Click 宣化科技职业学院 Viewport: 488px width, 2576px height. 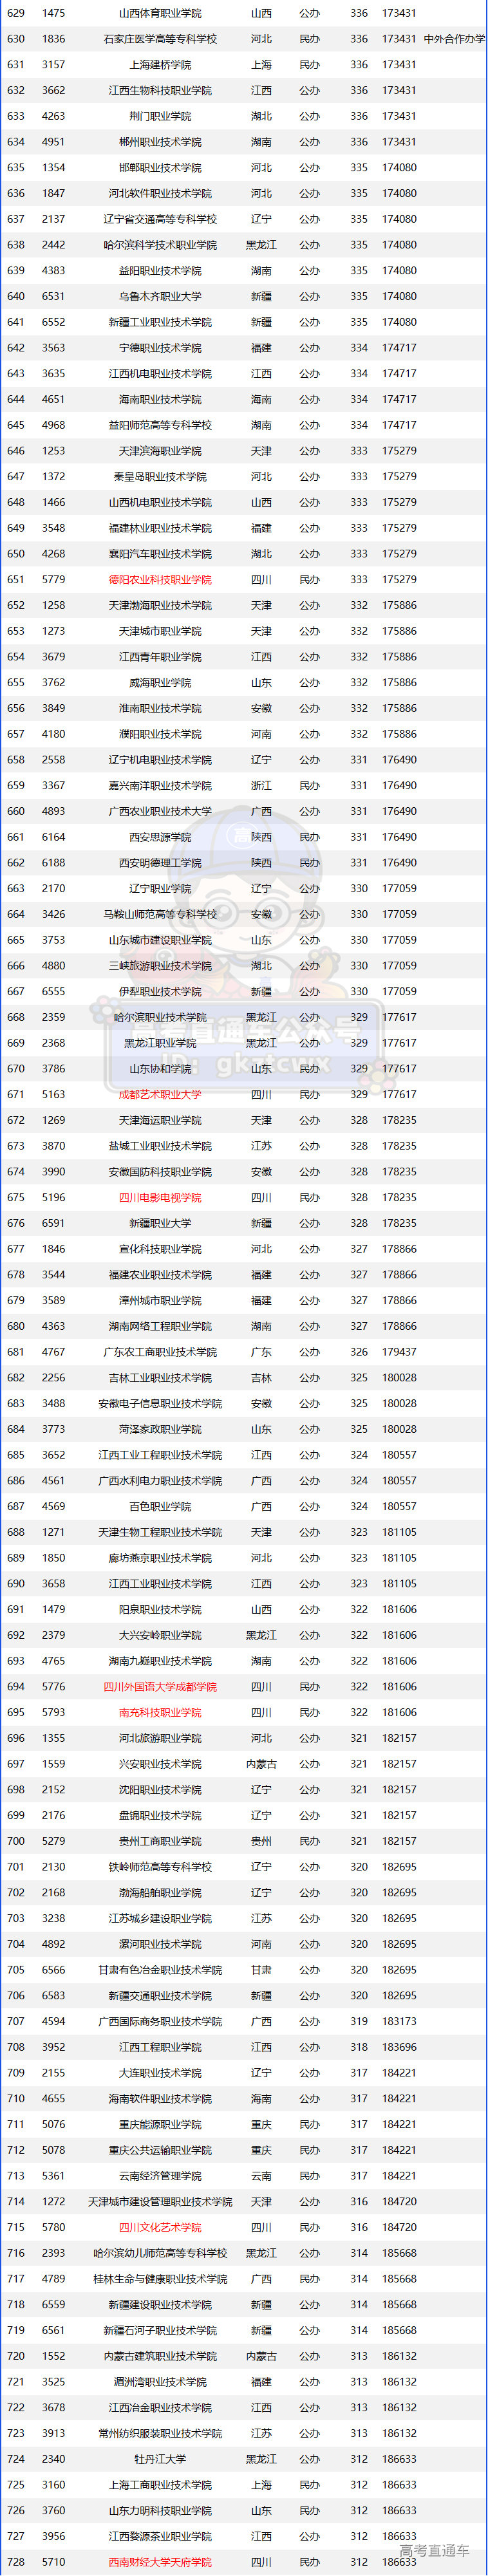(x=160, y=1249)
